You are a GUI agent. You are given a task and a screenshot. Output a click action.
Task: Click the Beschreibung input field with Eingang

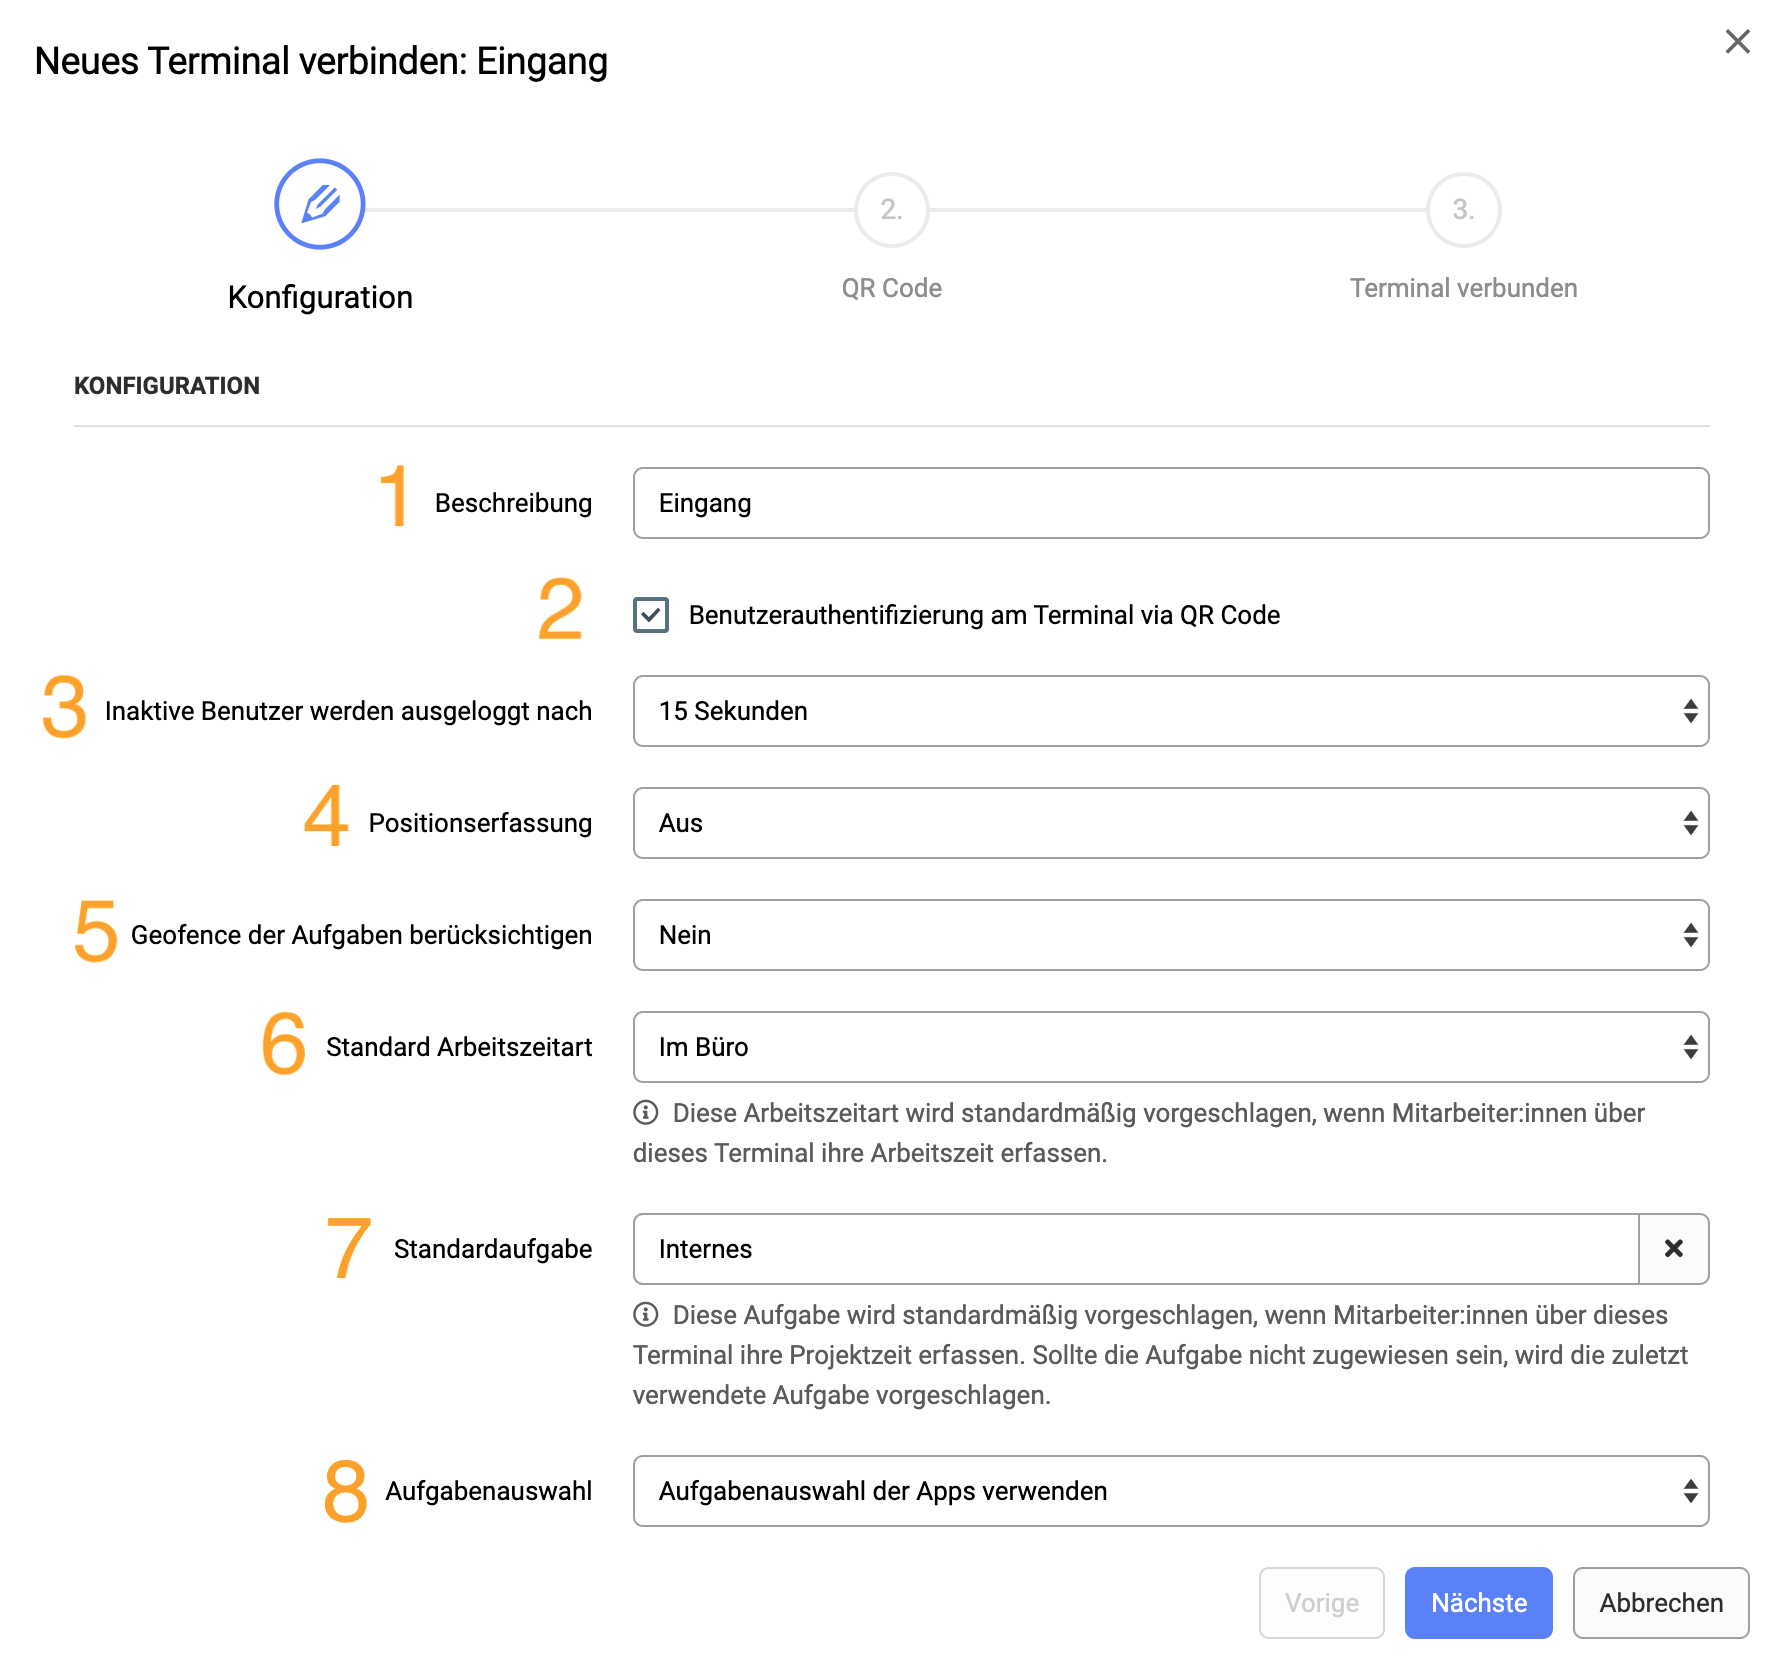click(1171, 503)
